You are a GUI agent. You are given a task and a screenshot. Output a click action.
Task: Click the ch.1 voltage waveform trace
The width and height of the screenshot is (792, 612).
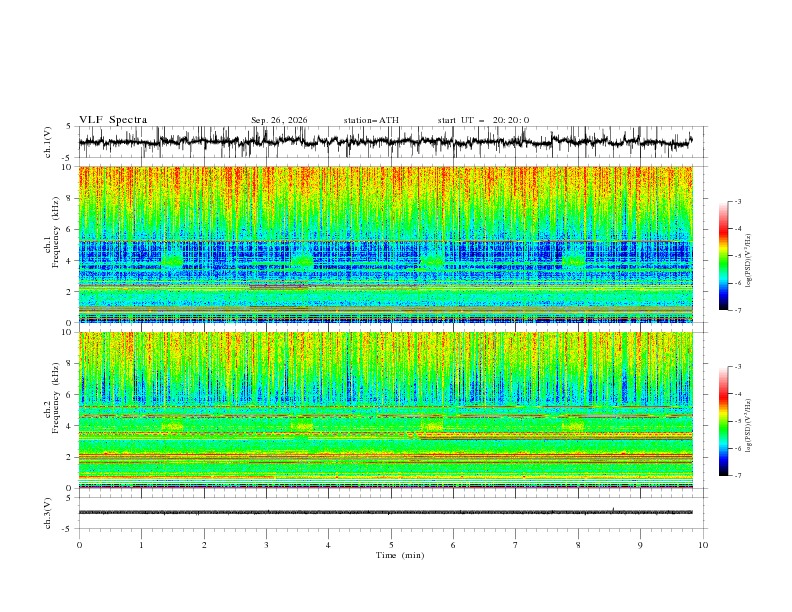pyautogui.click(x=385, y=141)
